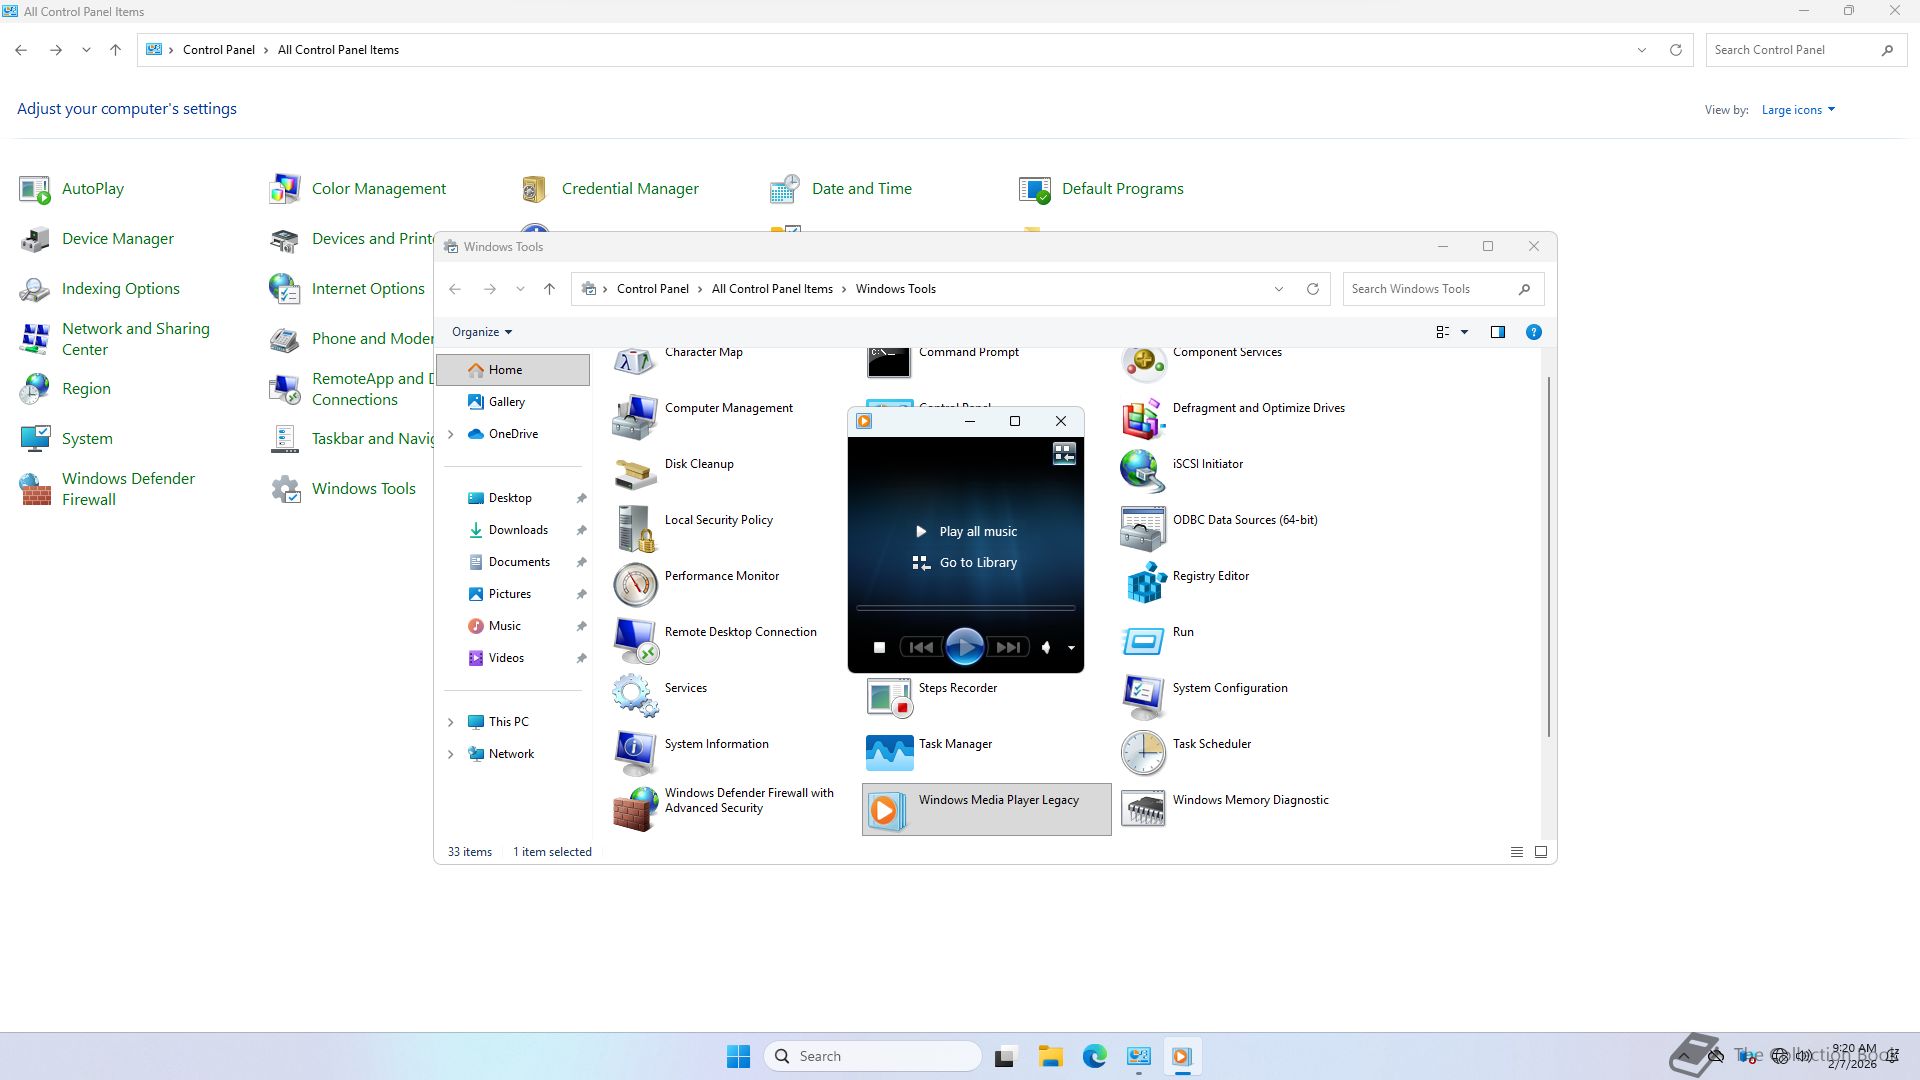The width and height of the screenshot is (1920, 1080).
Task: Switch to large icons view at bottom right
Action: [1541, 852]
